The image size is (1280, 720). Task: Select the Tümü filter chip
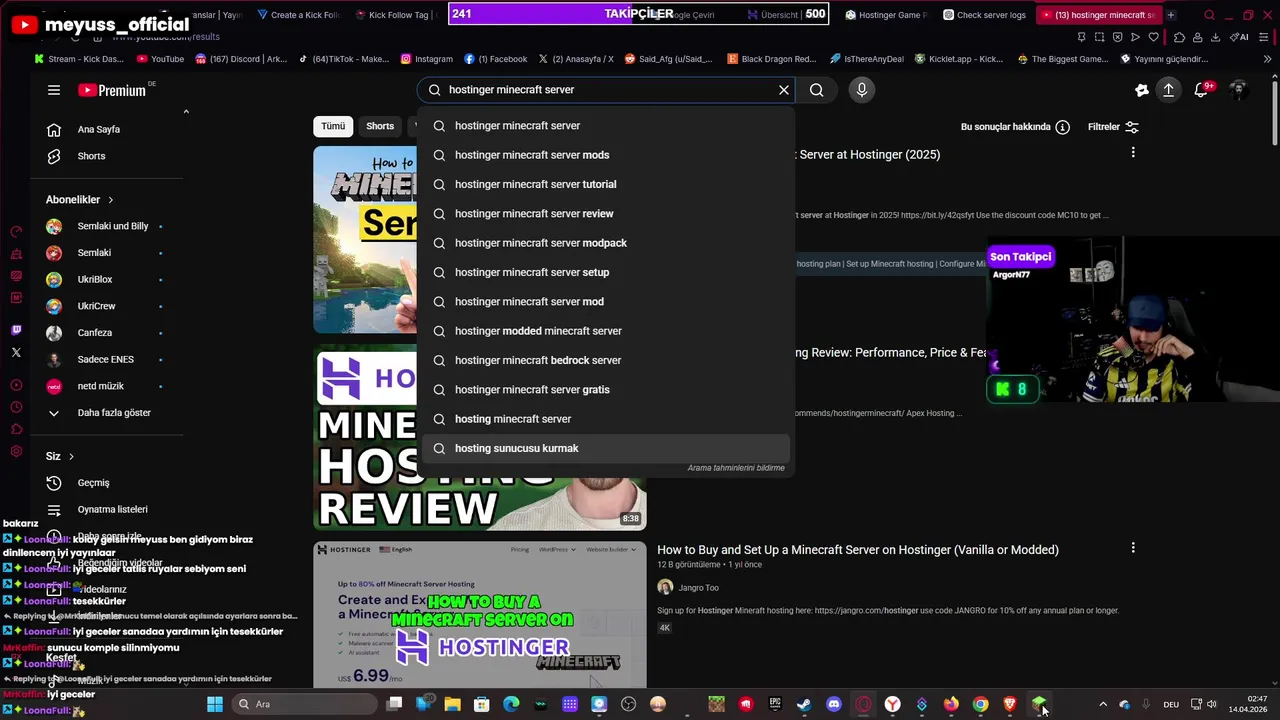[333, 126]
